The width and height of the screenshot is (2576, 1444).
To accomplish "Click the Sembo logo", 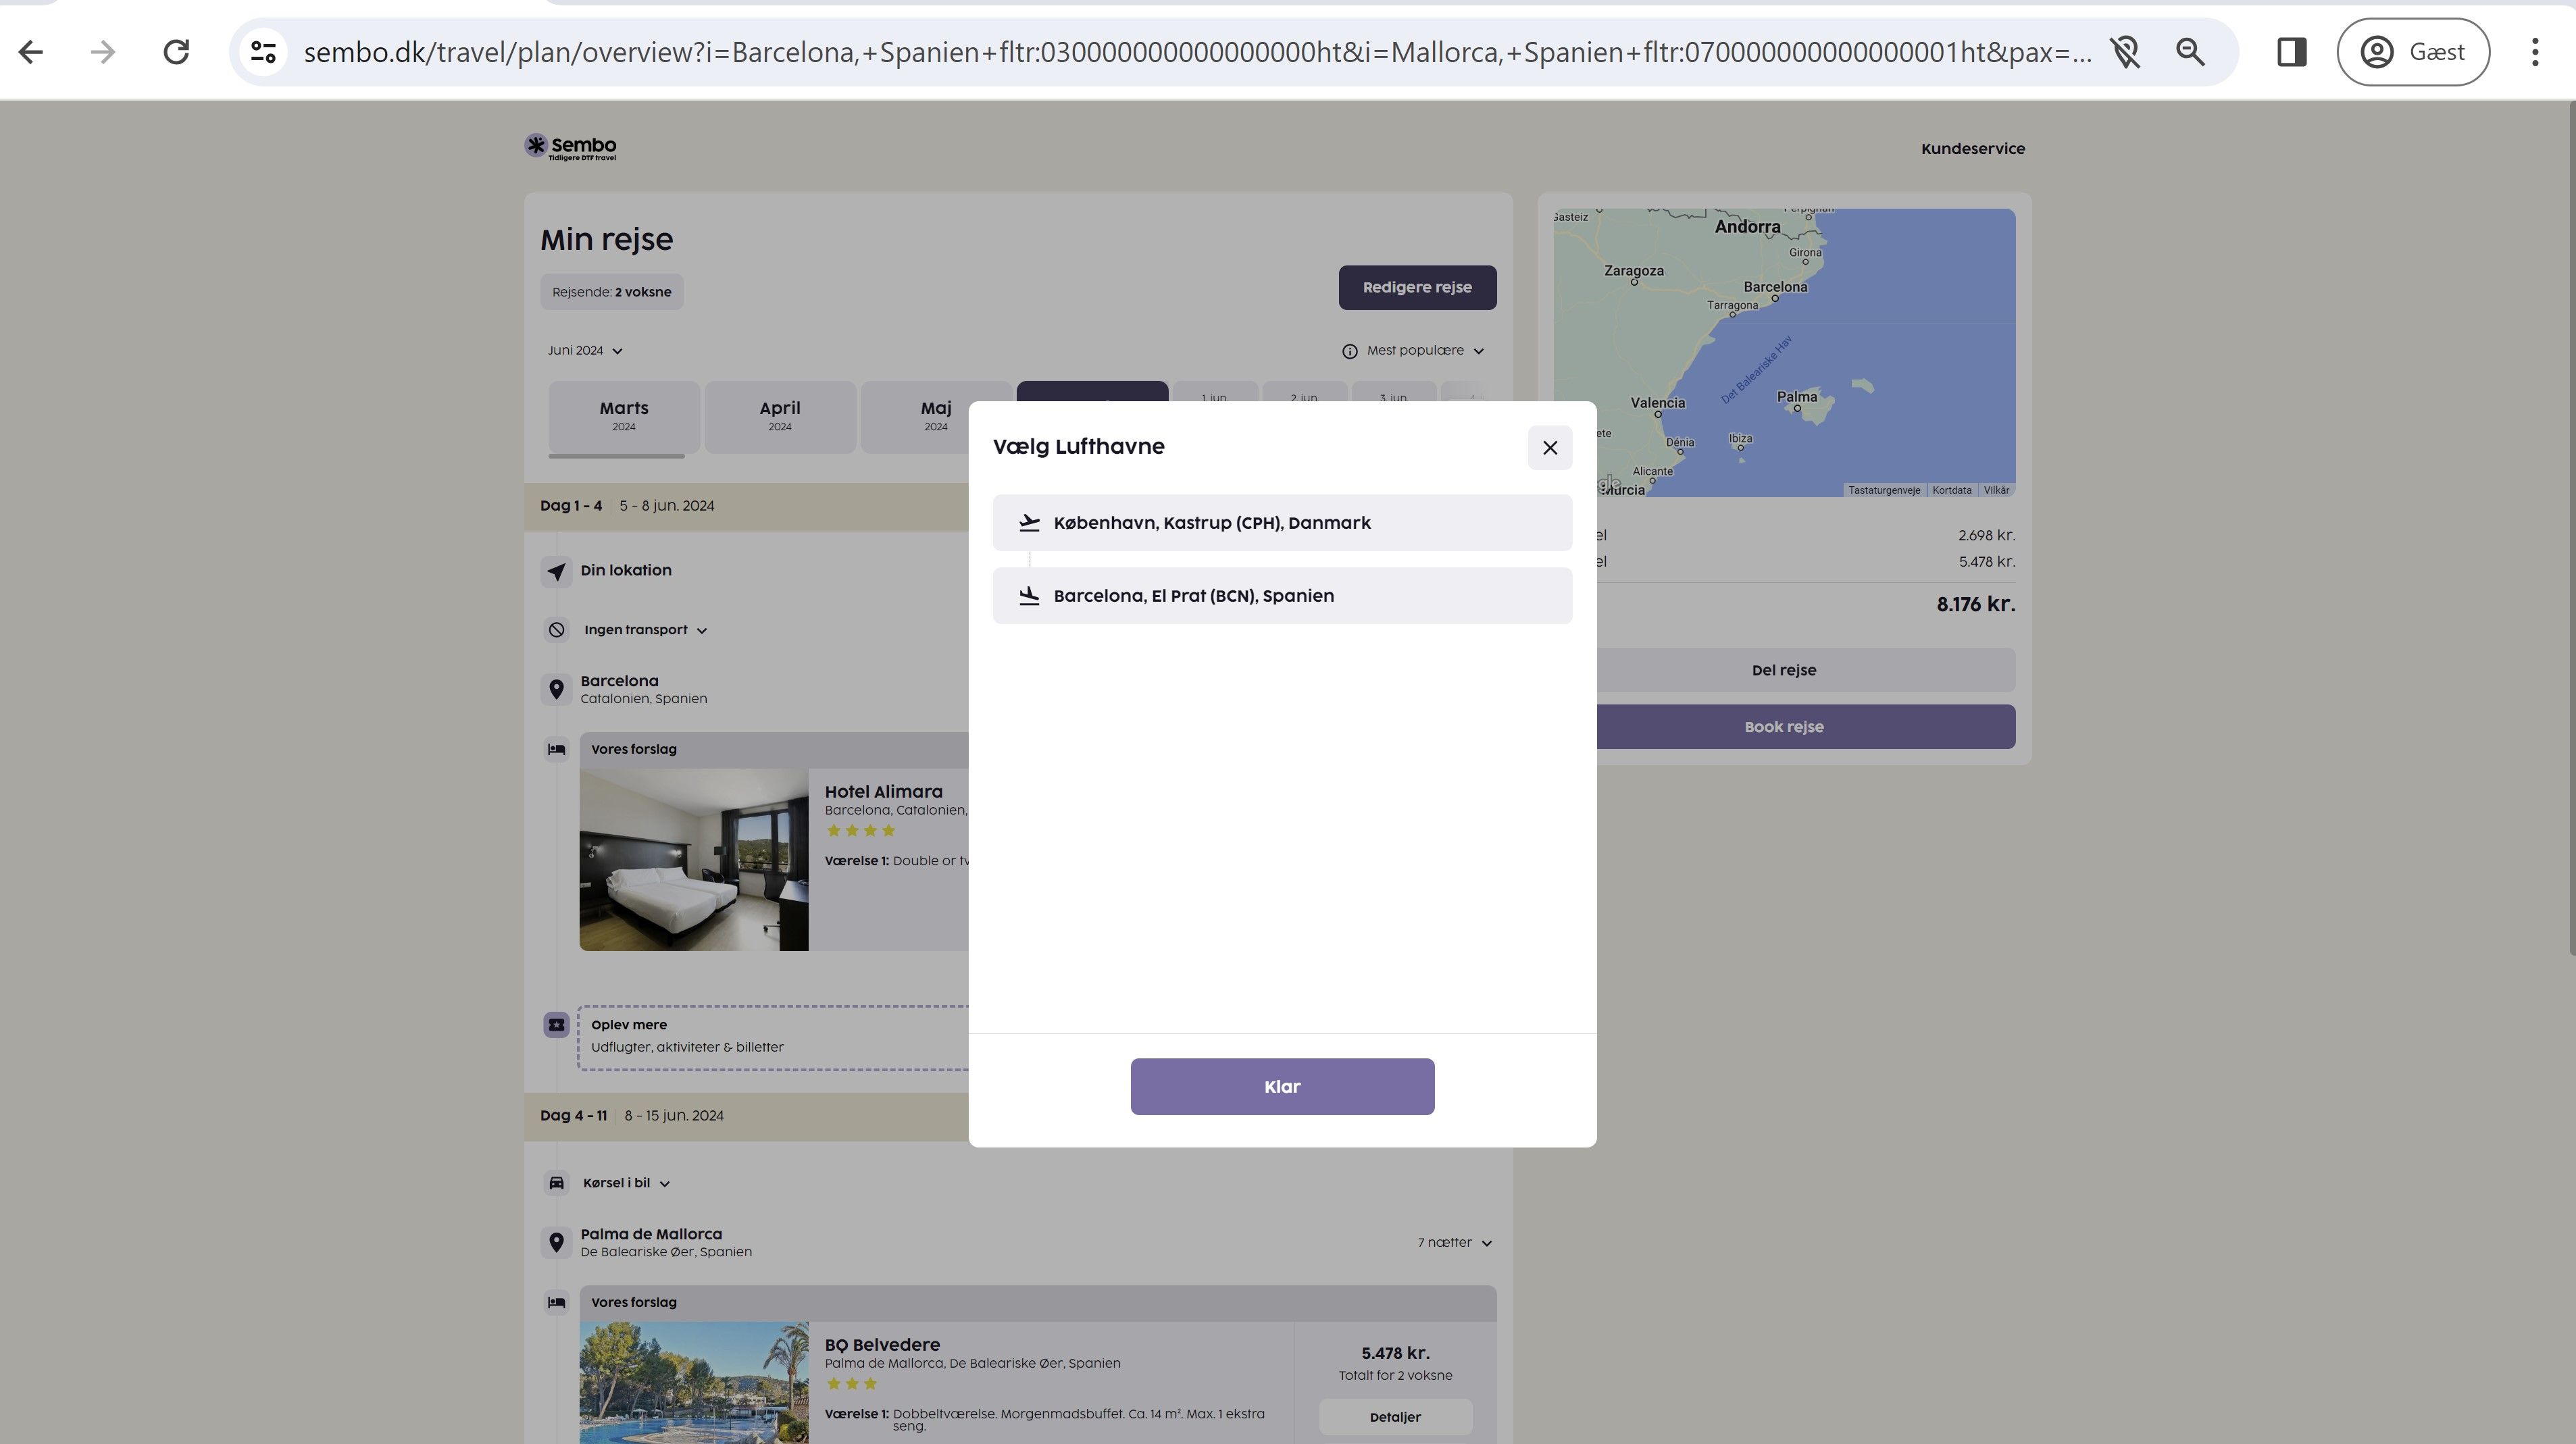I will (x=571, y=148).
